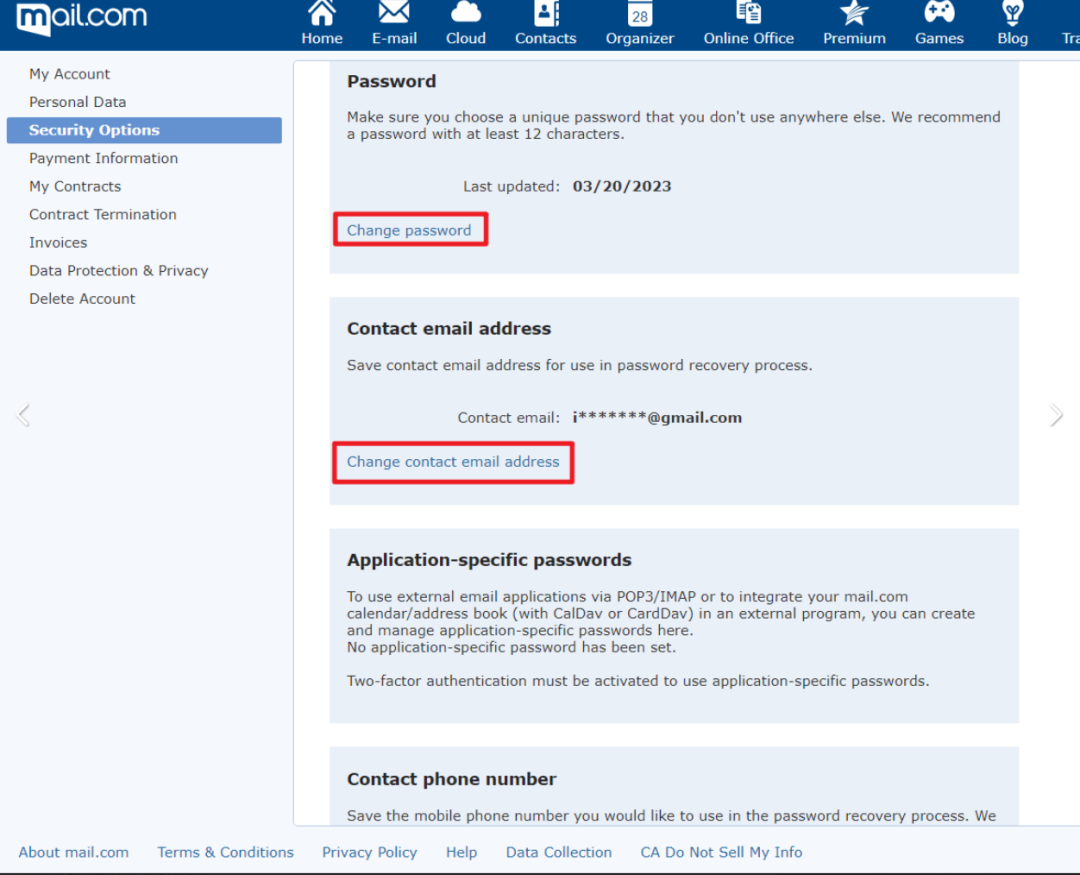Image resolution: width=1080 pixels, height=875 pixels.
Task: Click Change contact email address link
Action: point(453,462)
